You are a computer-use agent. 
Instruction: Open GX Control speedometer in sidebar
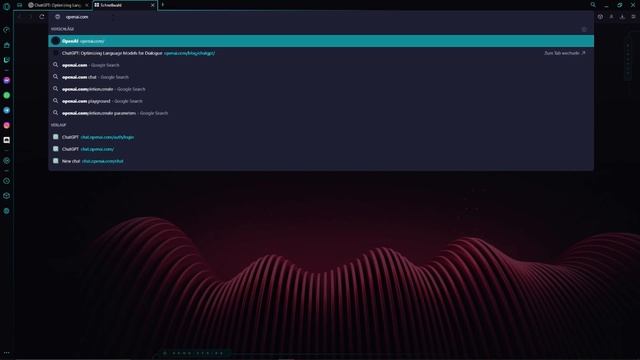coord(7,30)
